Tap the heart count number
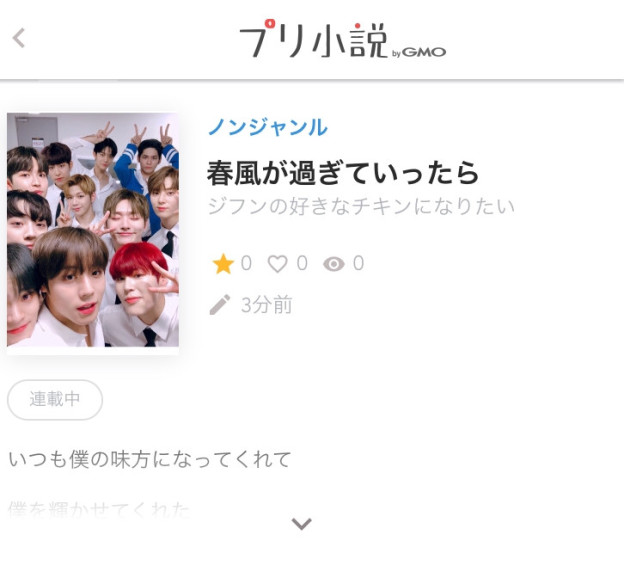This screenshot has width=624, height=578. (x=302, y=264)
